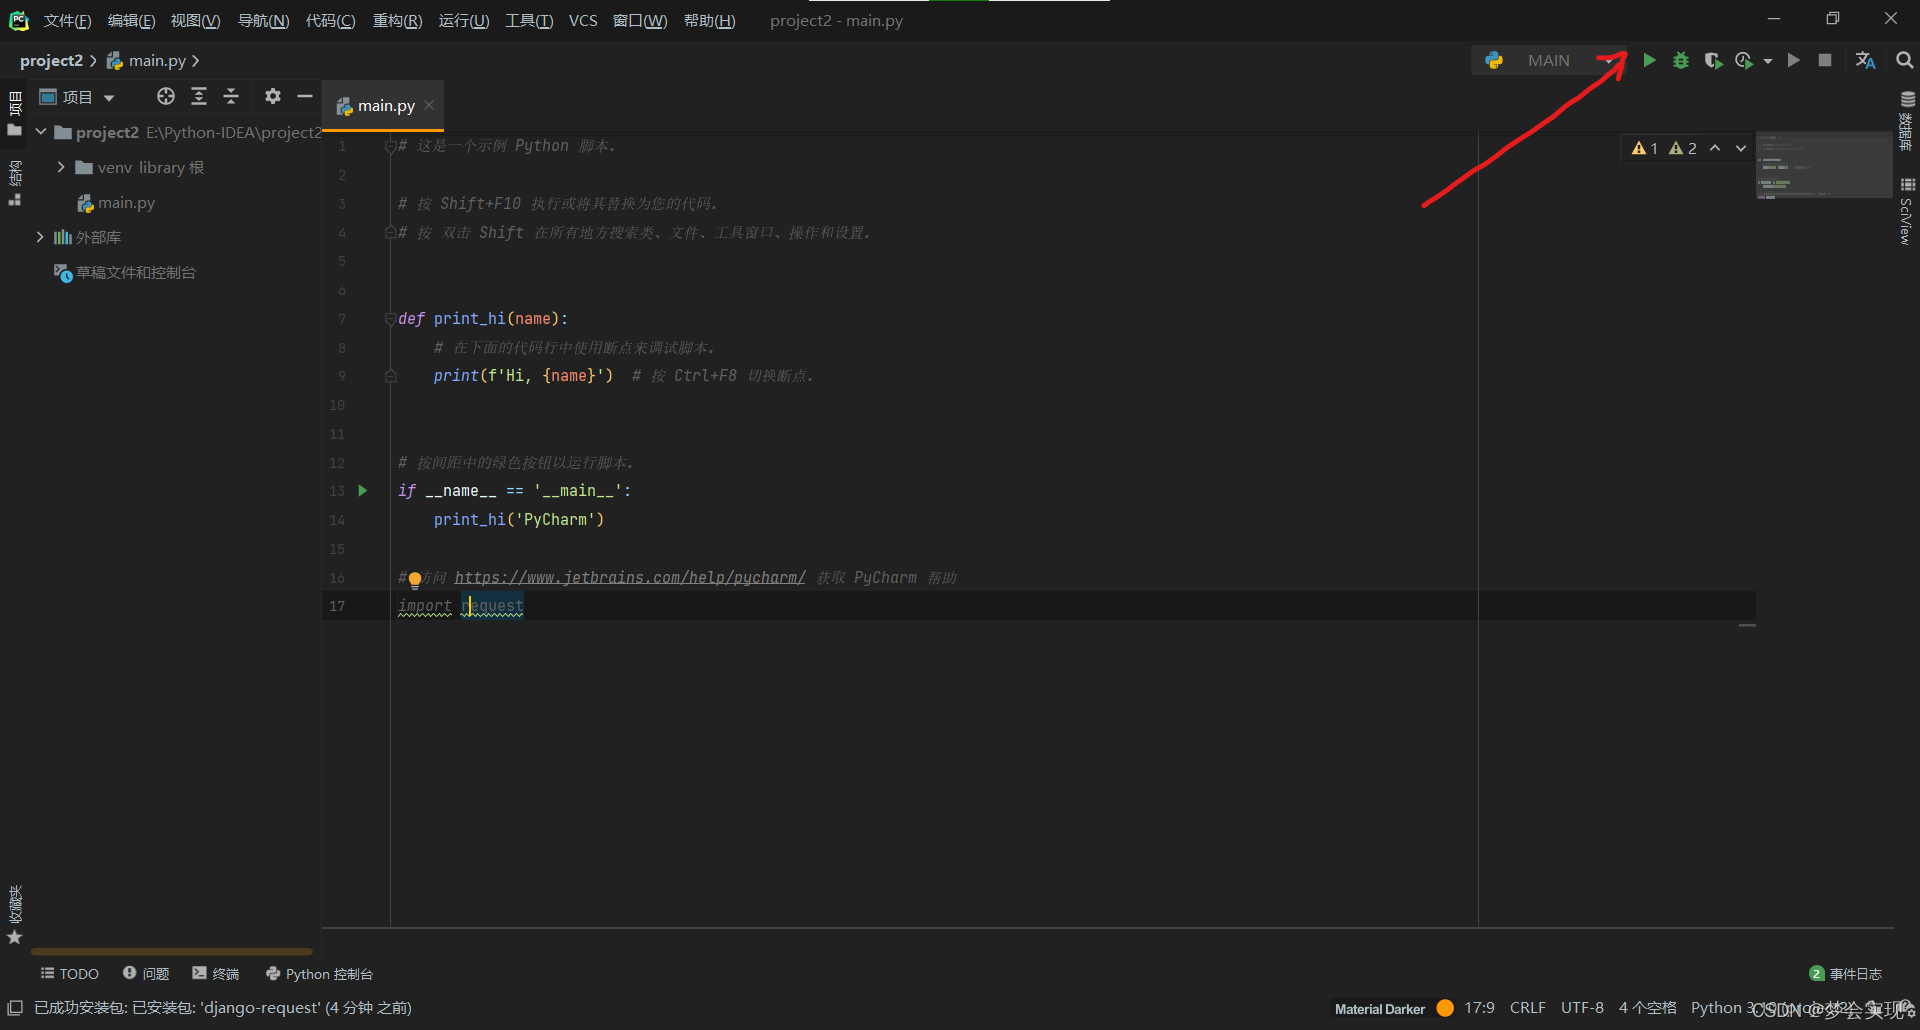1920x1030 pixels.
Task: Click the code minimap preview
Action: click(1823, 165)
